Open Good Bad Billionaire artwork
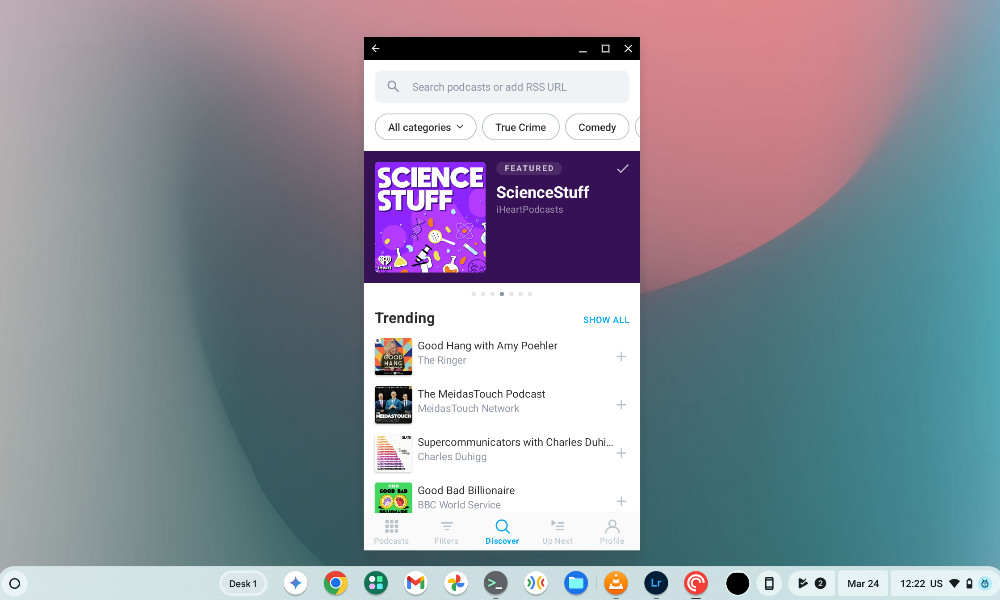Image resolution: width=1000 pixels, height=600 pixels. [x=393, y=498]
